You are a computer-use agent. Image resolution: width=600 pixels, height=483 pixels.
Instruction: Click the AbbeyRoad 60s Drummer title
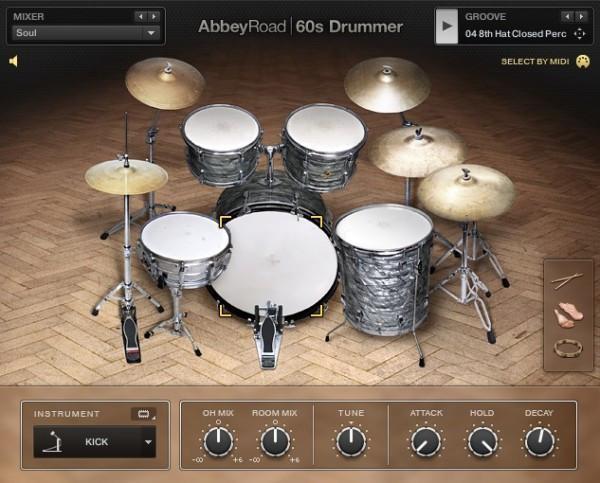pyautogui.click(x=300, y=26)
